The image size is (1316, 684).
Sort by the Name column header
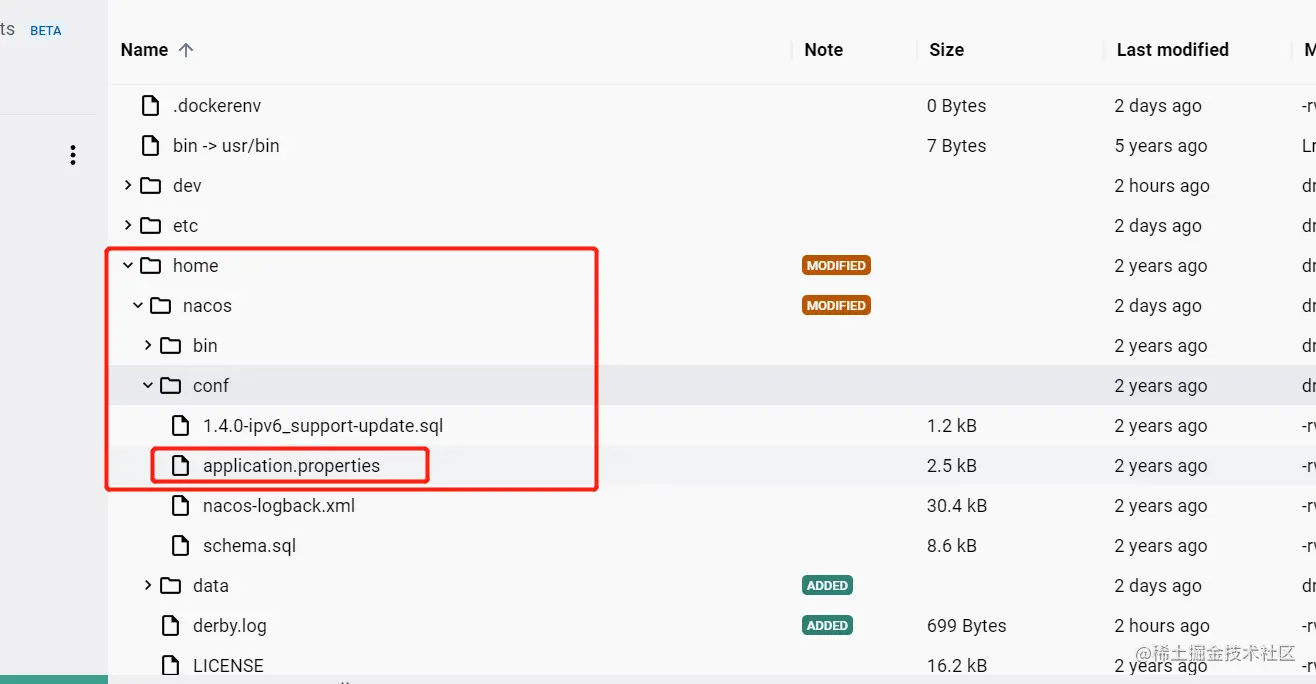pos(144,50)
